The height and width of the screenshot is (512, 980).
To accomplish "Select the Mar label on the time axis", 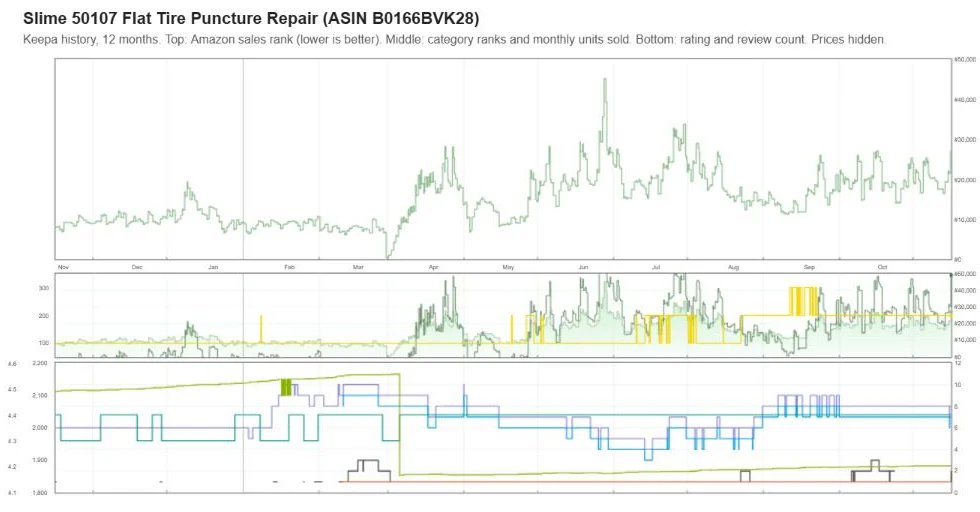I will click(358, 267).
